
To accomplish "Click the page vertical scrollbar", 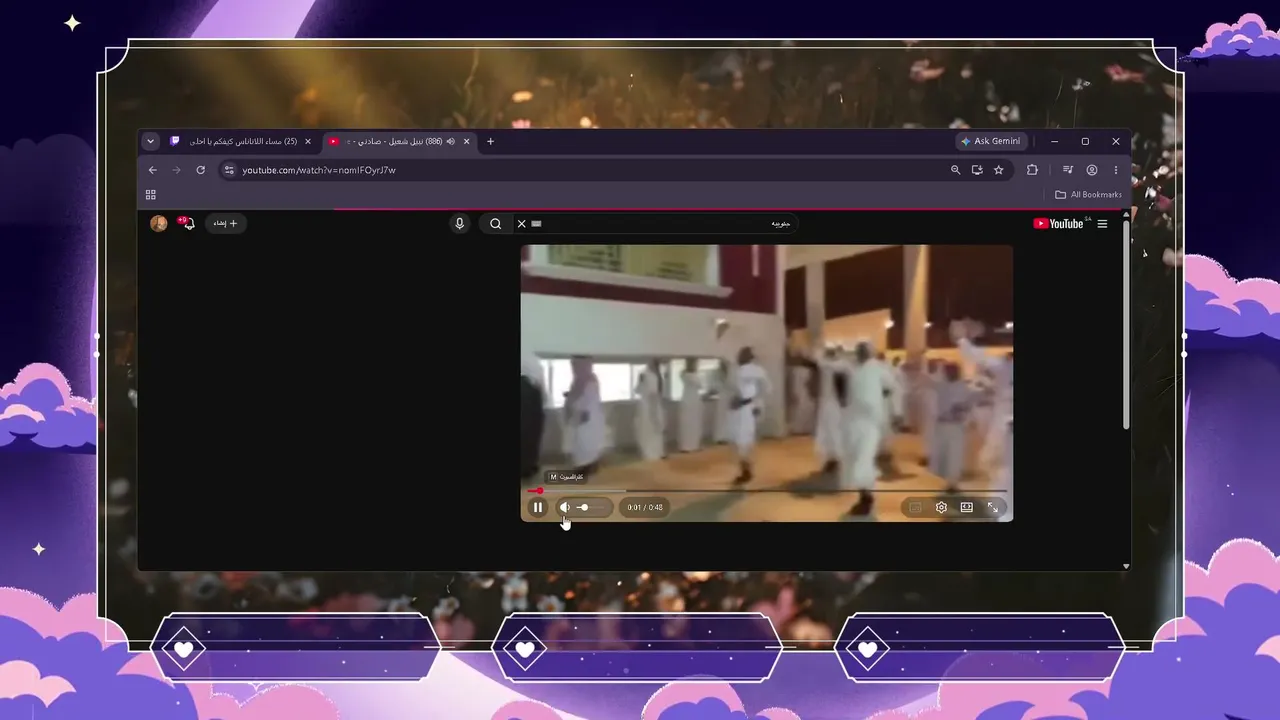I will [x=1126, y=325].
